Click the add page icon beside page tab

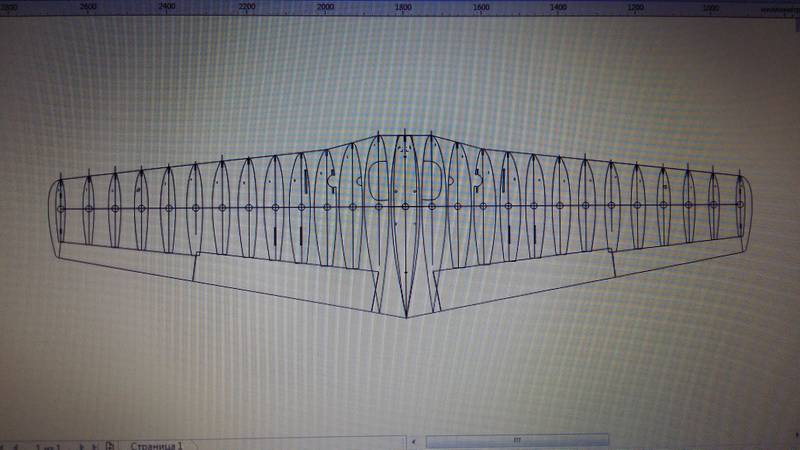coord(111,444)
